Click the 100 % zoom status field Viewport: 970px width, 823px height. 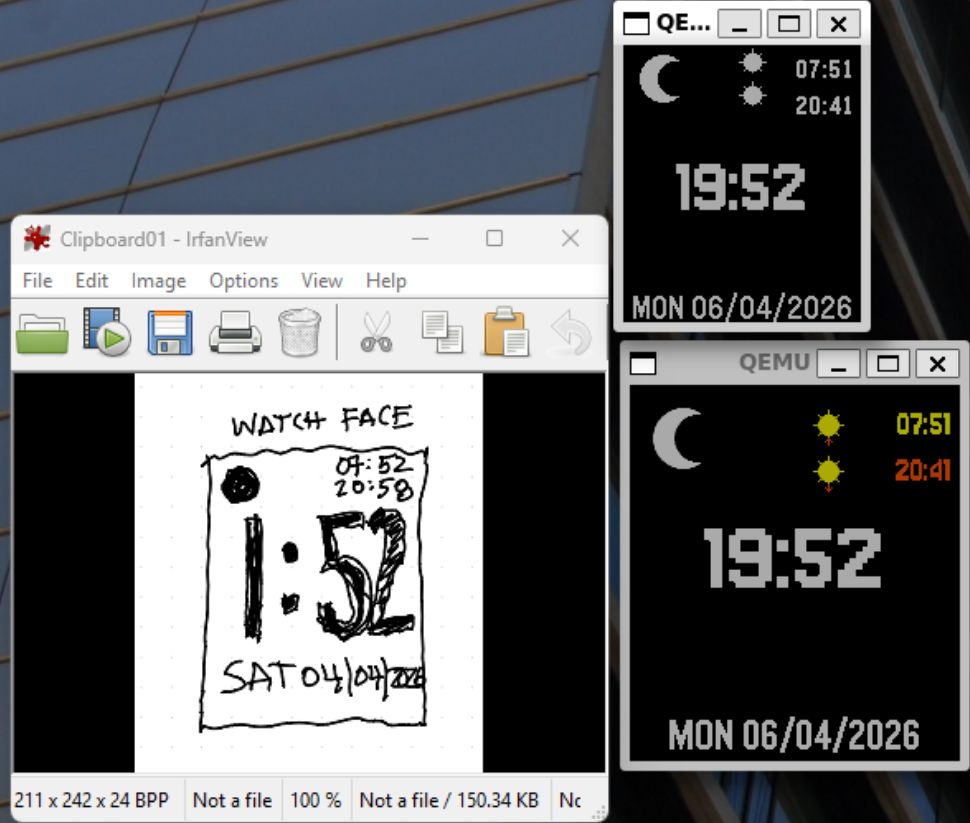(316, 800)
